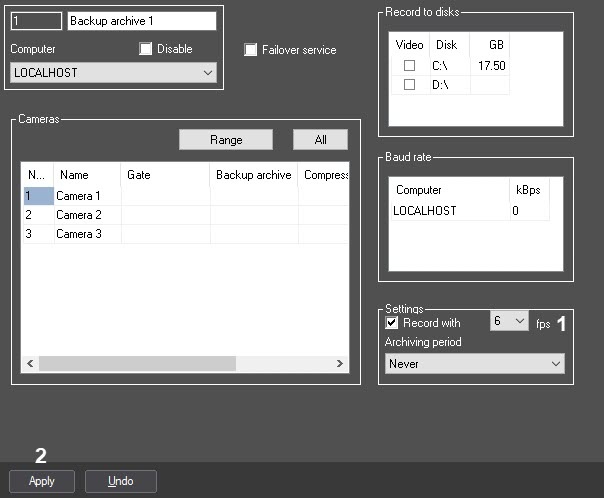Select the Camera 2 row
Viewport: 604px width, 498px height.
coord(186,215)
